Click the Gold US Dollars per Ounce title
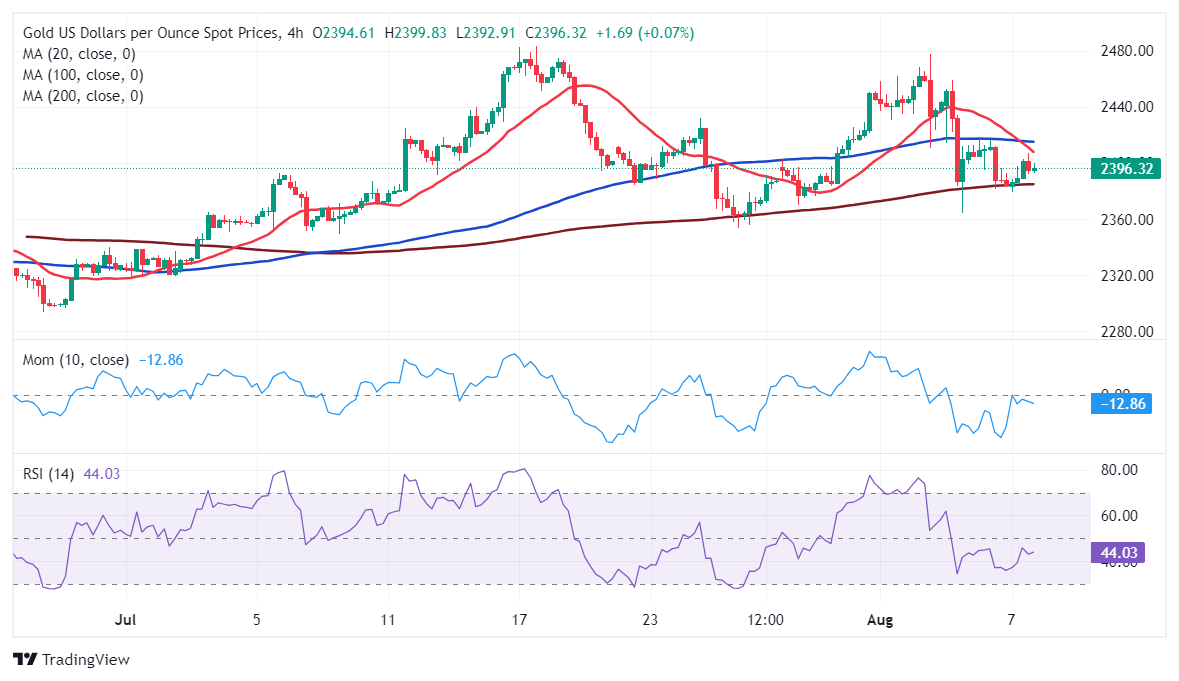This screenshot has height=681, width=1179. point(150,33)
